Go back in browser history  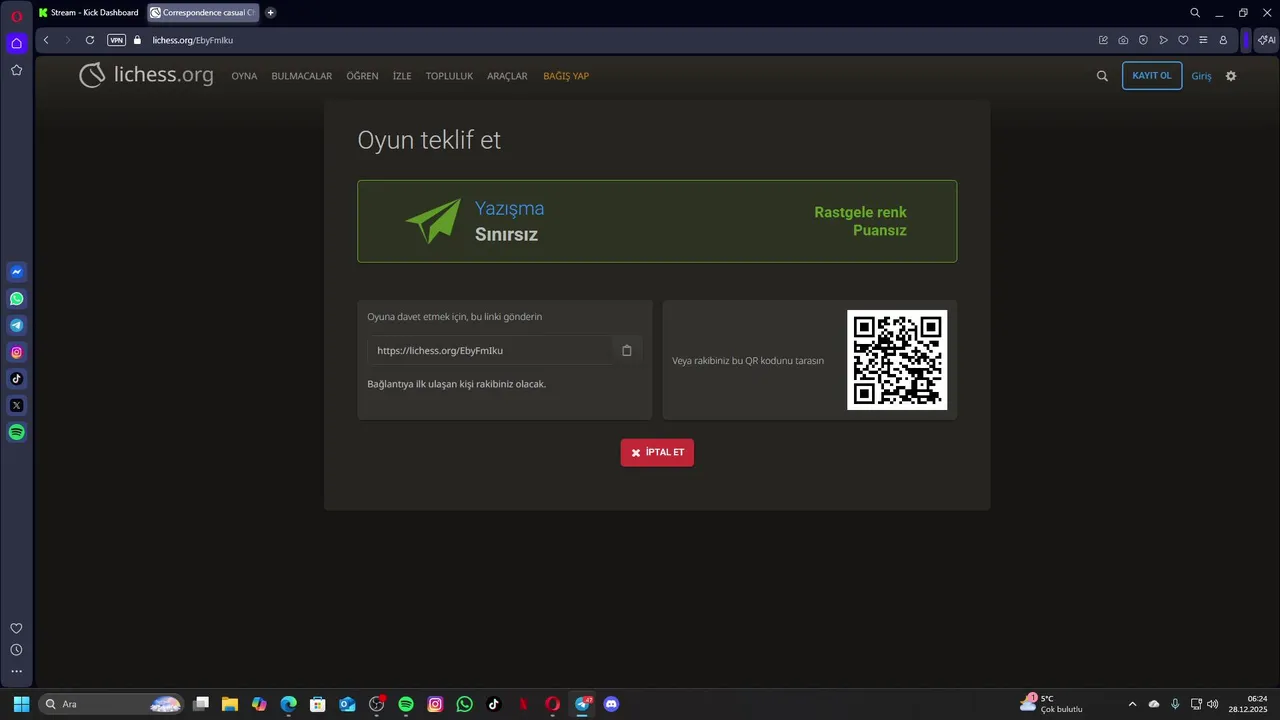[x=46, y=40]
